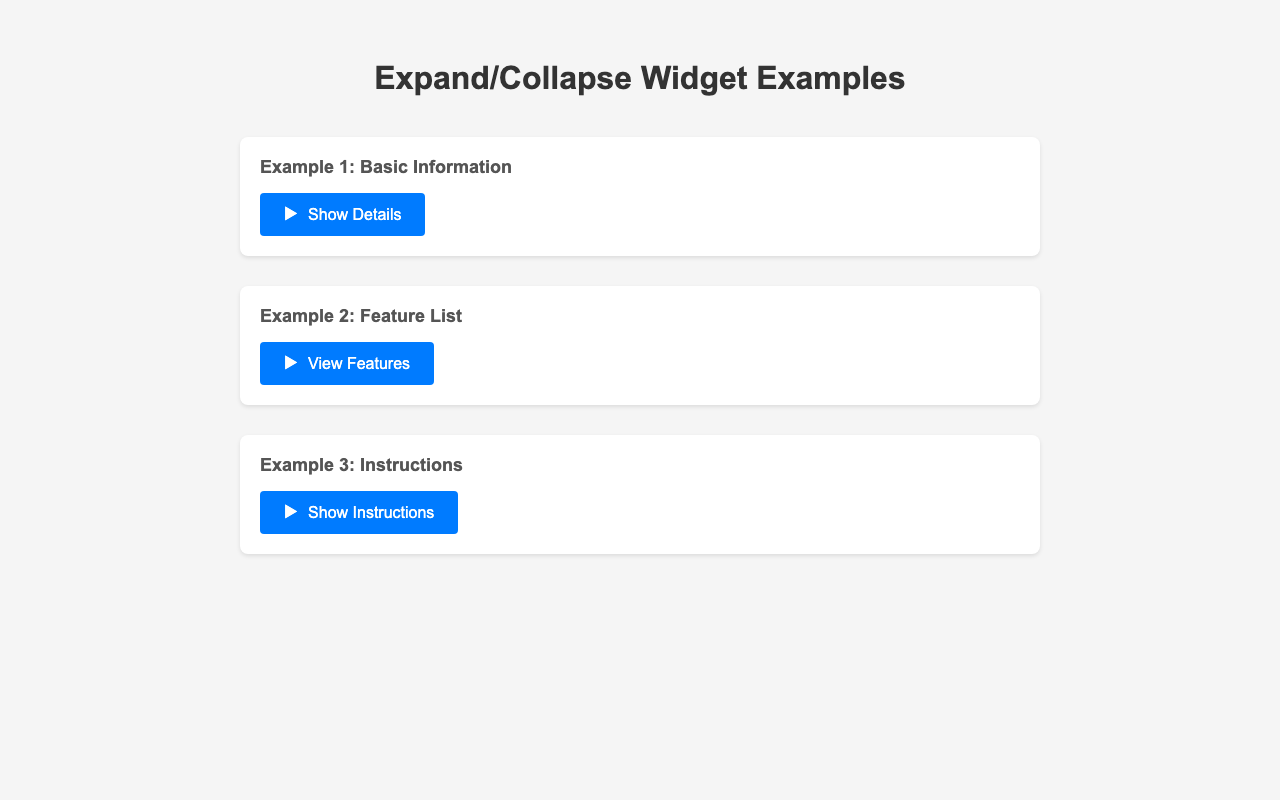This screenshot has height=800, width=1280.
Task: Click the triangle icon beside Show Details
Action: pos(291,214)
